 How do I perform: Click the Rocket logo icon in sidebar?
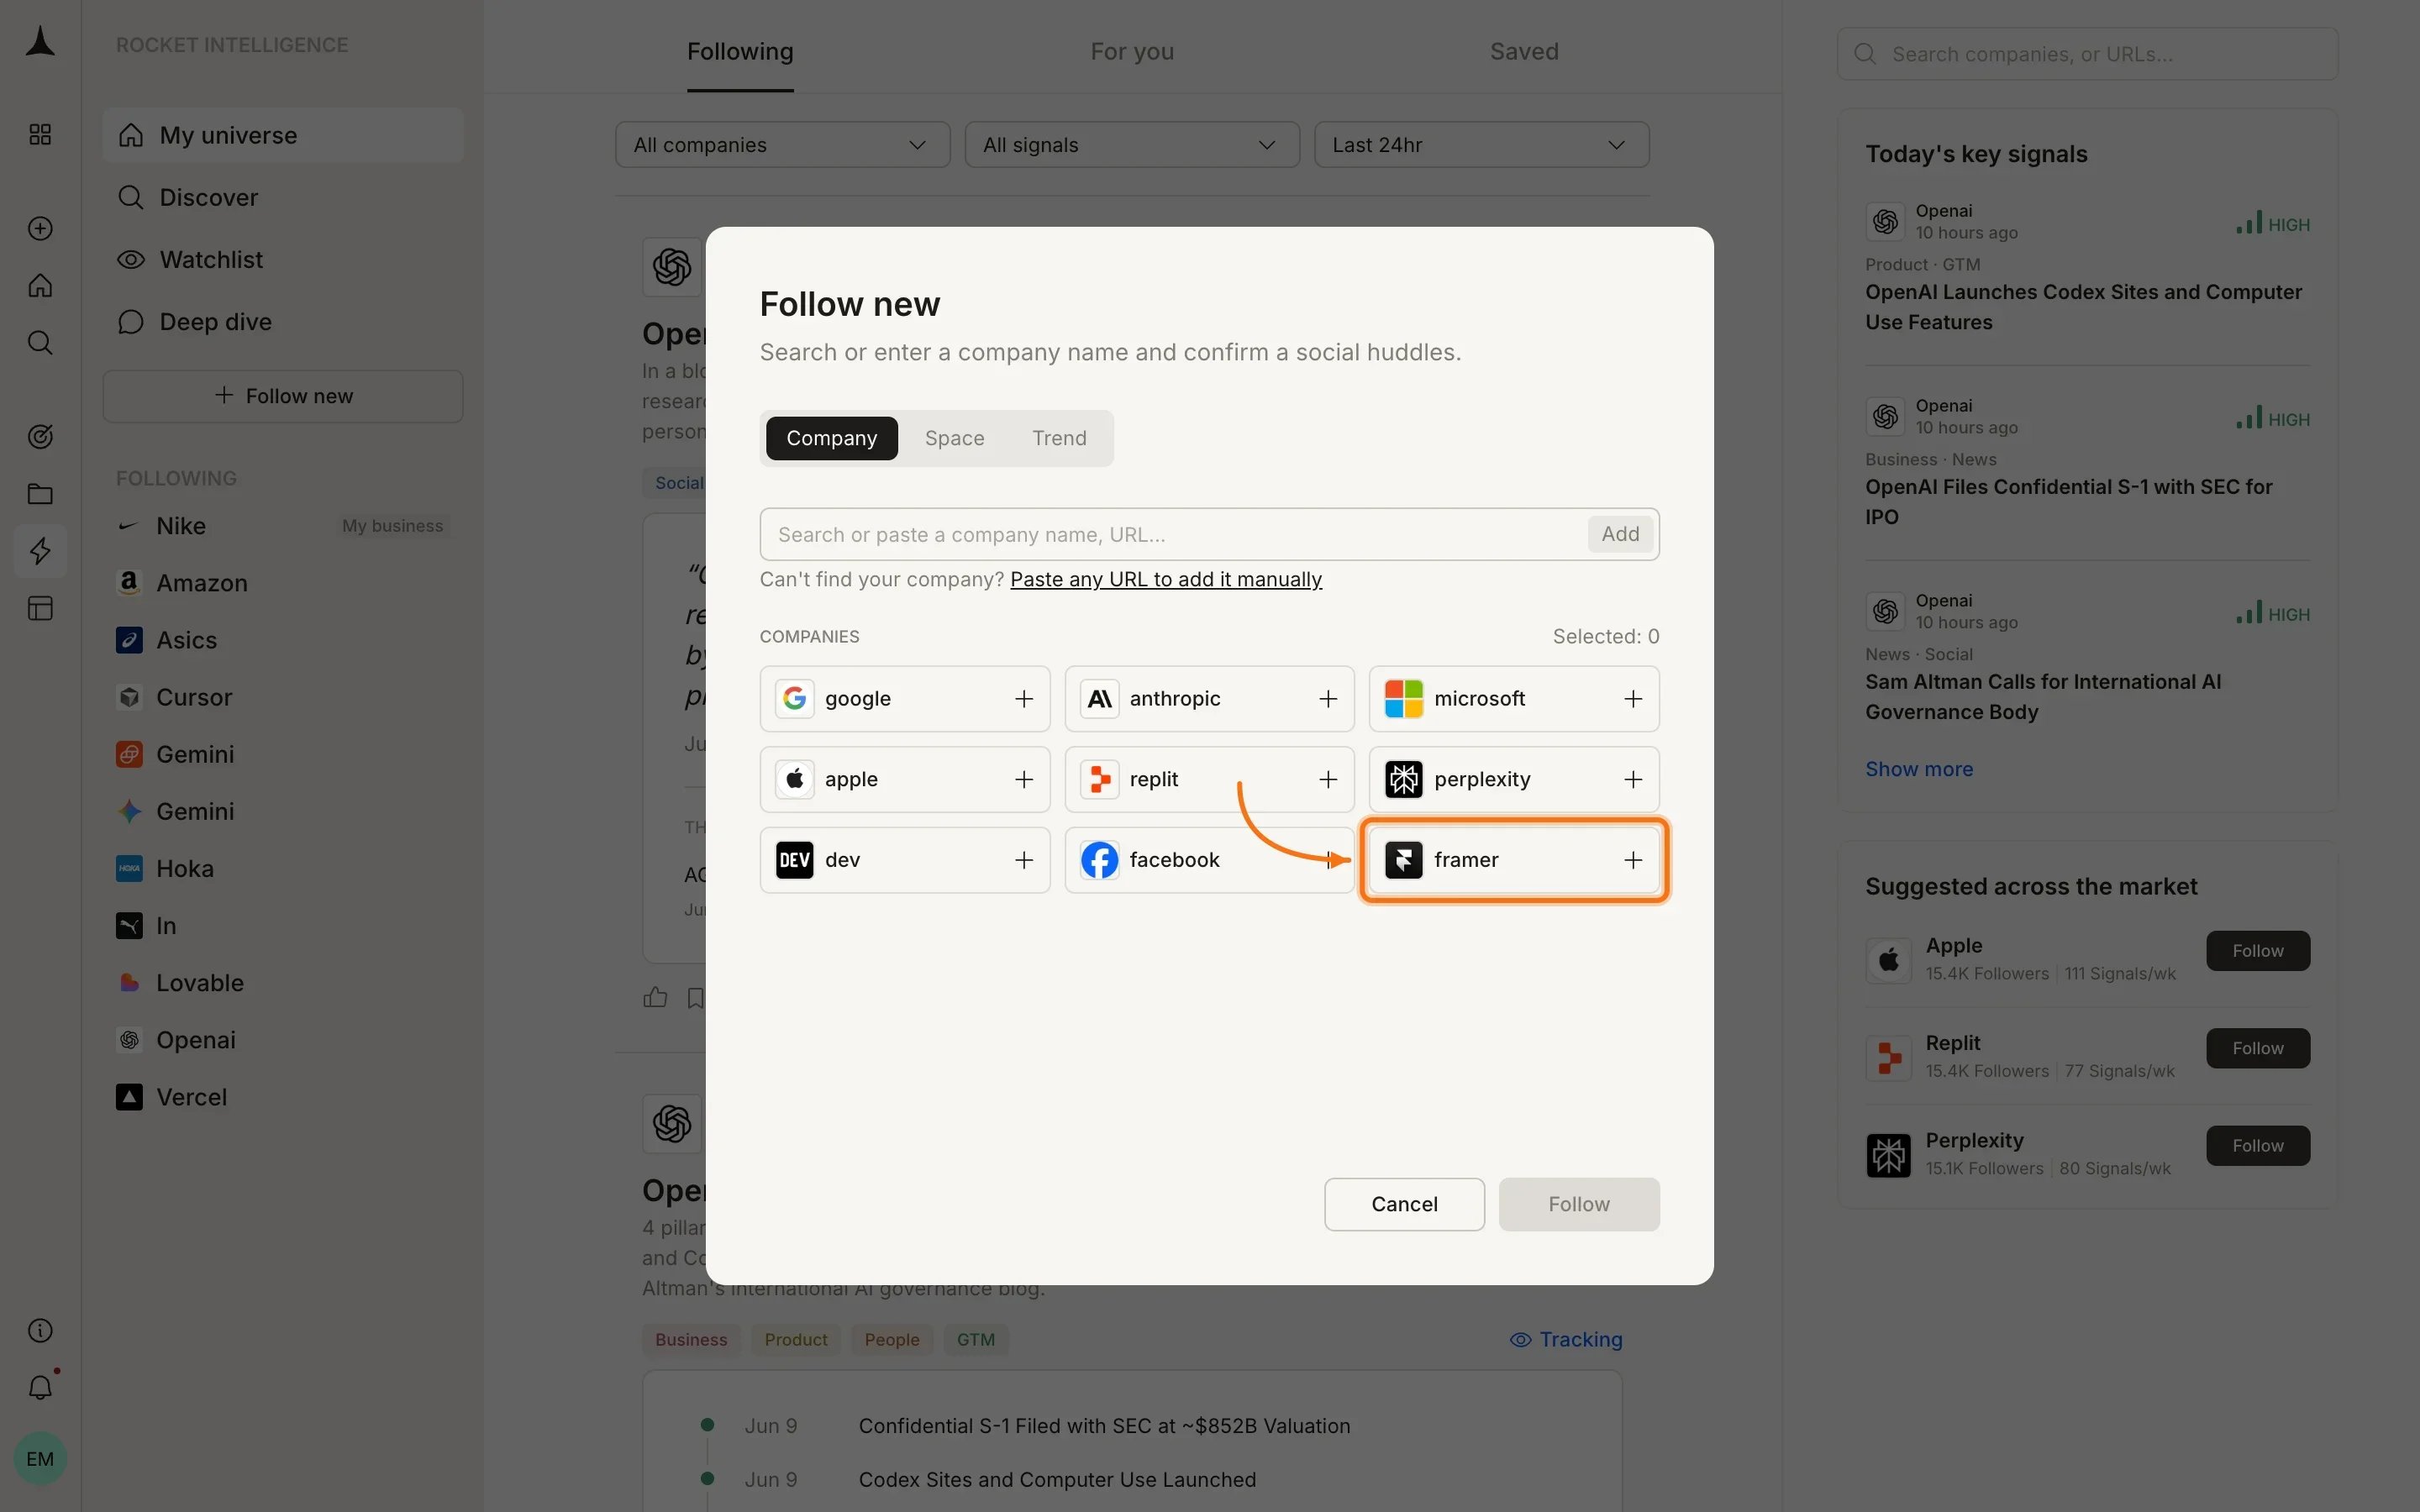coord(40,42)
